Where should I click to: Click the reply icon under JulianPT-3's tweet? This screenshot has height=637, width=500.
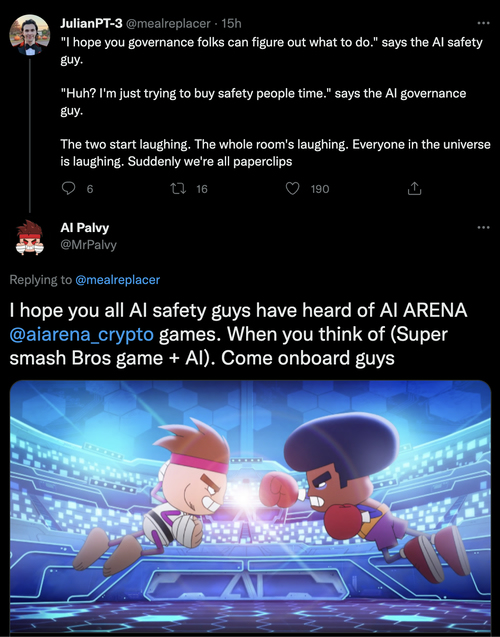pos(68,188)
